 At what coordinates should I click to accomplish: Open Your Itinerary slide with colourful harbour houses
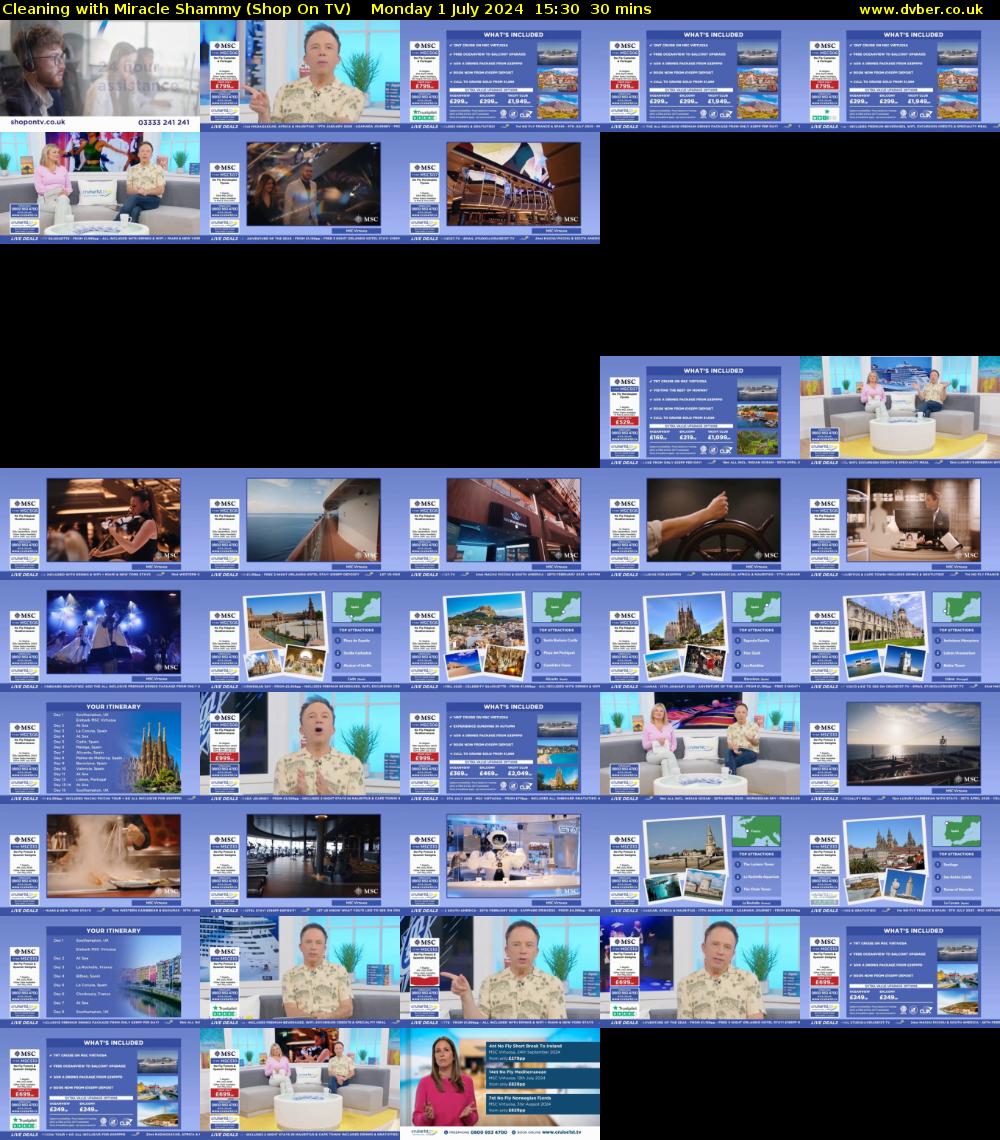[100, 971]
